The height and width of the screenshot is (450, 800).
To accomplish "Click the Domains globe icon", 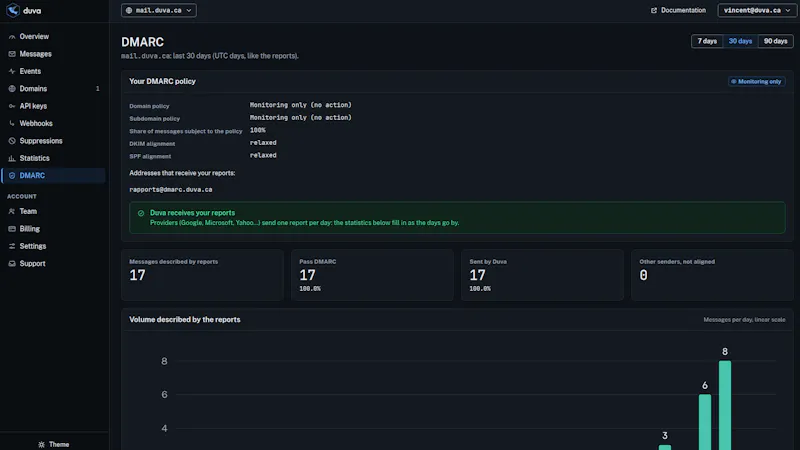I will [x=12, y=89].
